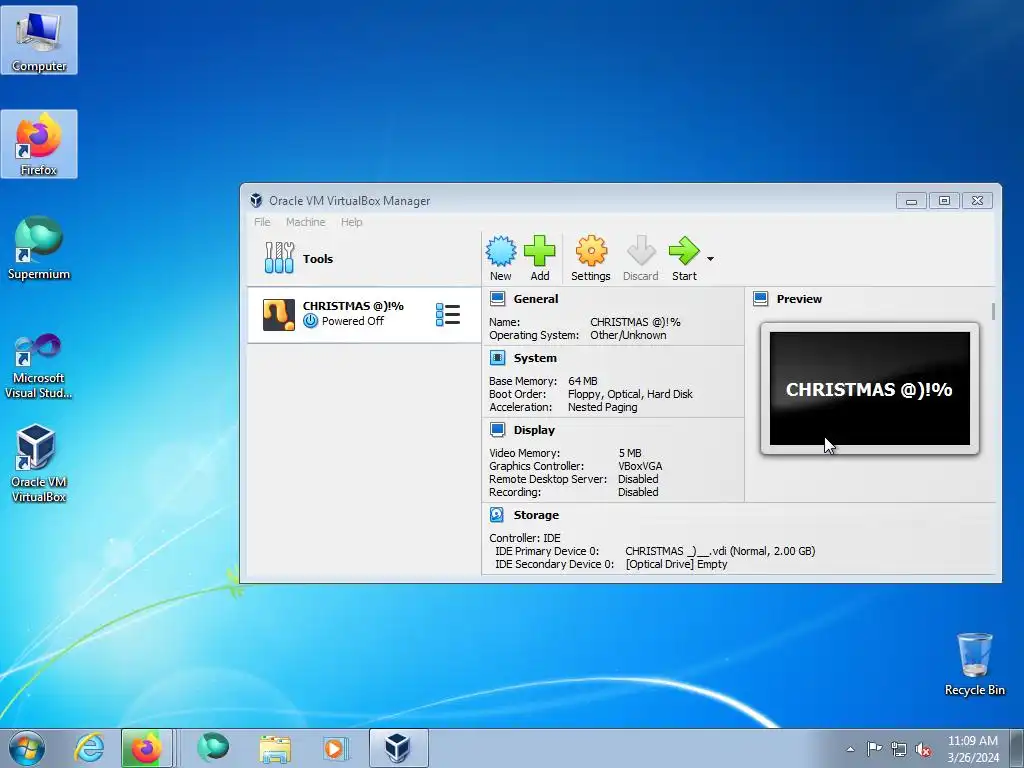Switch to Firefox in the taskbar

point(146,748)
